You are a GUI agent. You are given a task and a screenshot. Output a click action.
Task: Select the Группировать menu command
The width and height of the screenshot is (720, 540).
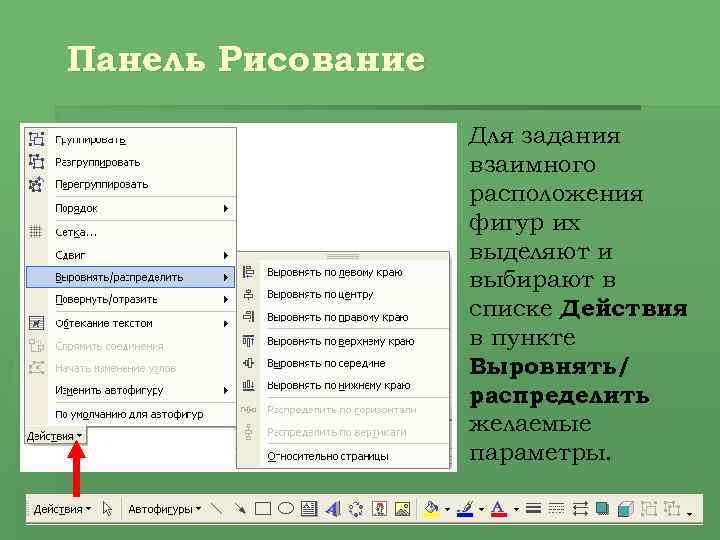[x=130, y=140]
